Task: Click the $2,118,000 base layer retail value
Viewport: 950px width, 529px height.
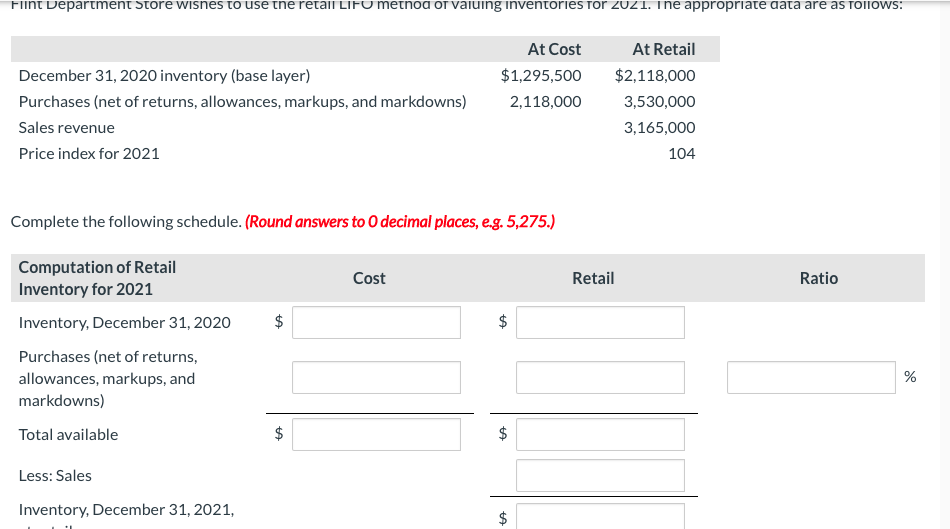Action: point(655,76)
